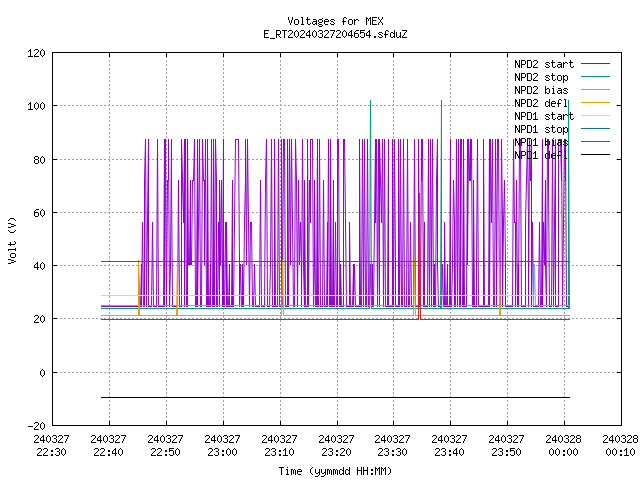
Task: Click the green NPD2 stop legend line sample
Action: click(596, 77)
